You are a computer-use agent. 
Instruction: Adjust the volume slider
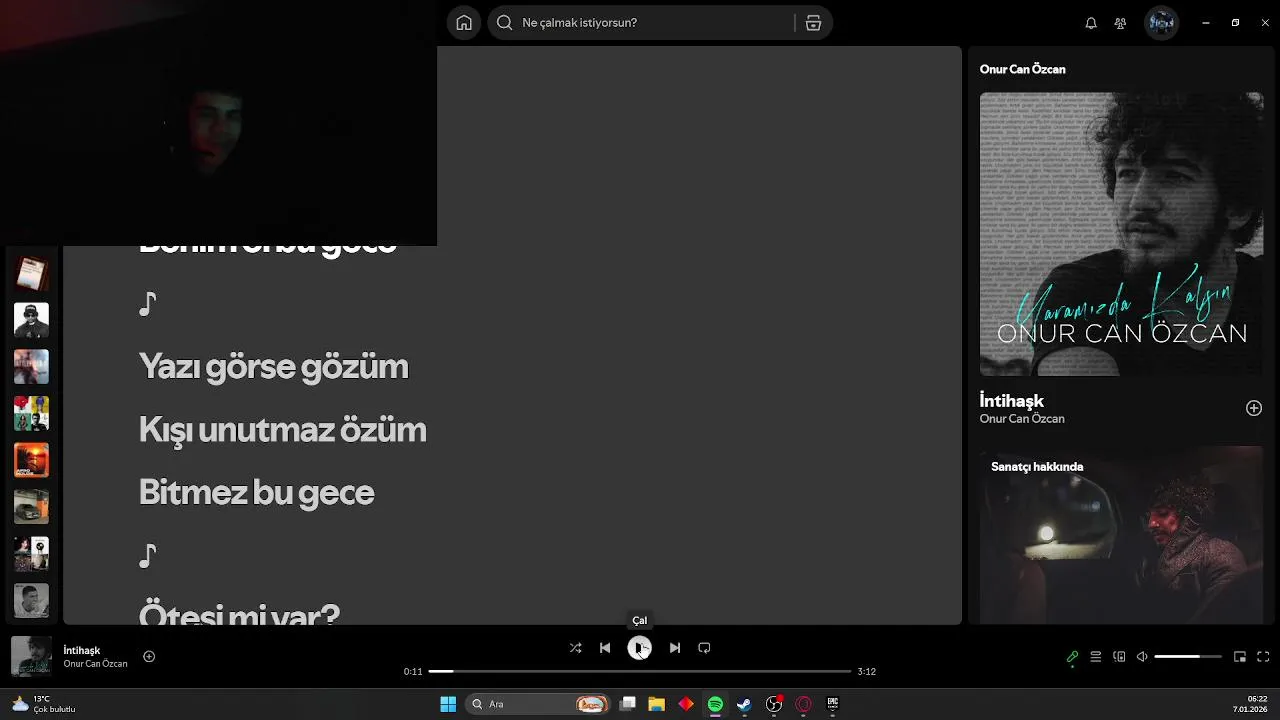tap(1188, 657)
